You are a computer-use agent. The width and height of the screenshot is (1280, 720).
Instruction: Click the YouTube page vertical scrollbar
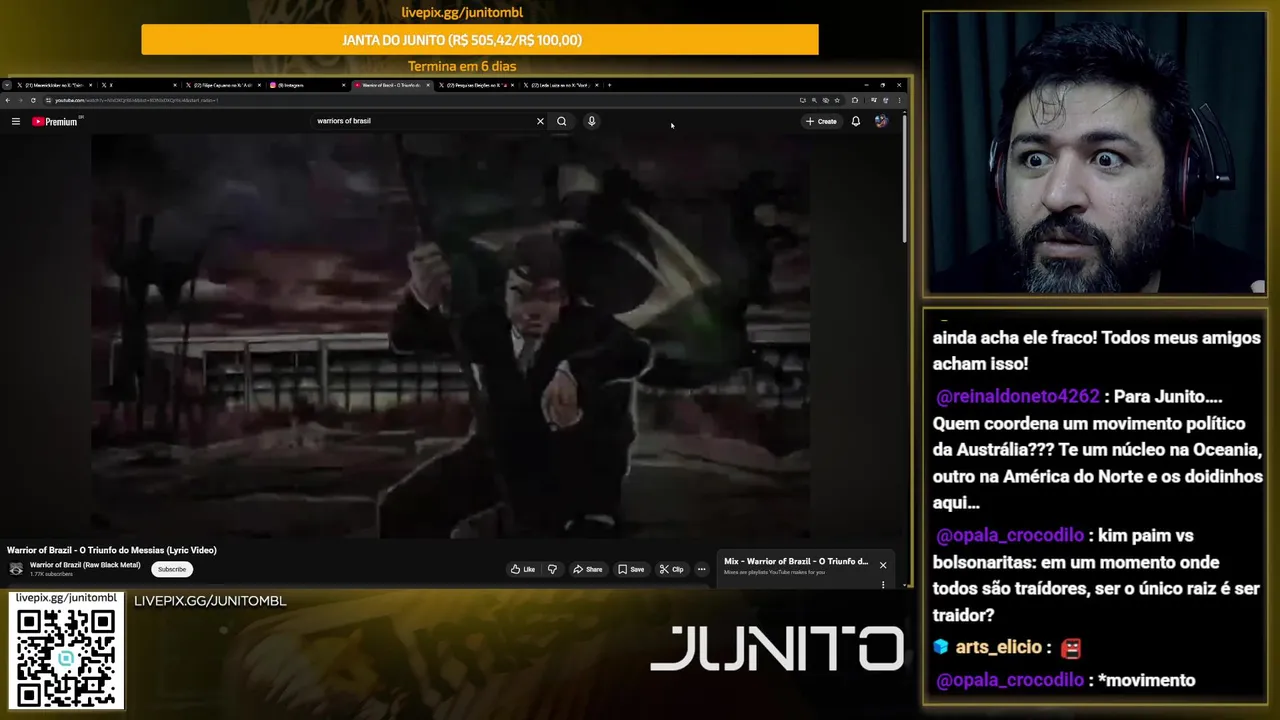pos(905,177)
